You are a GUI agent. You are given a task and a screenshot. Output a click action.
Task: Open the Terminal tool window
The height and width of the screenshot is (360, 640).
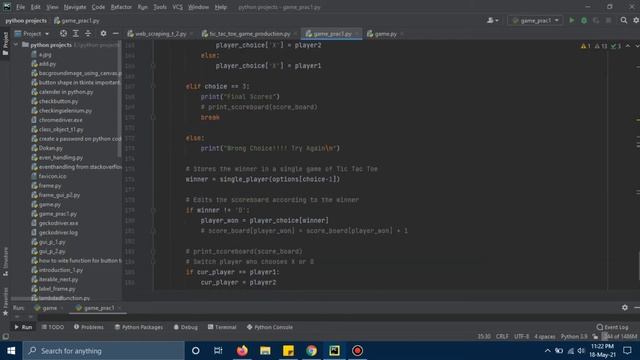(x=222, y=327)
